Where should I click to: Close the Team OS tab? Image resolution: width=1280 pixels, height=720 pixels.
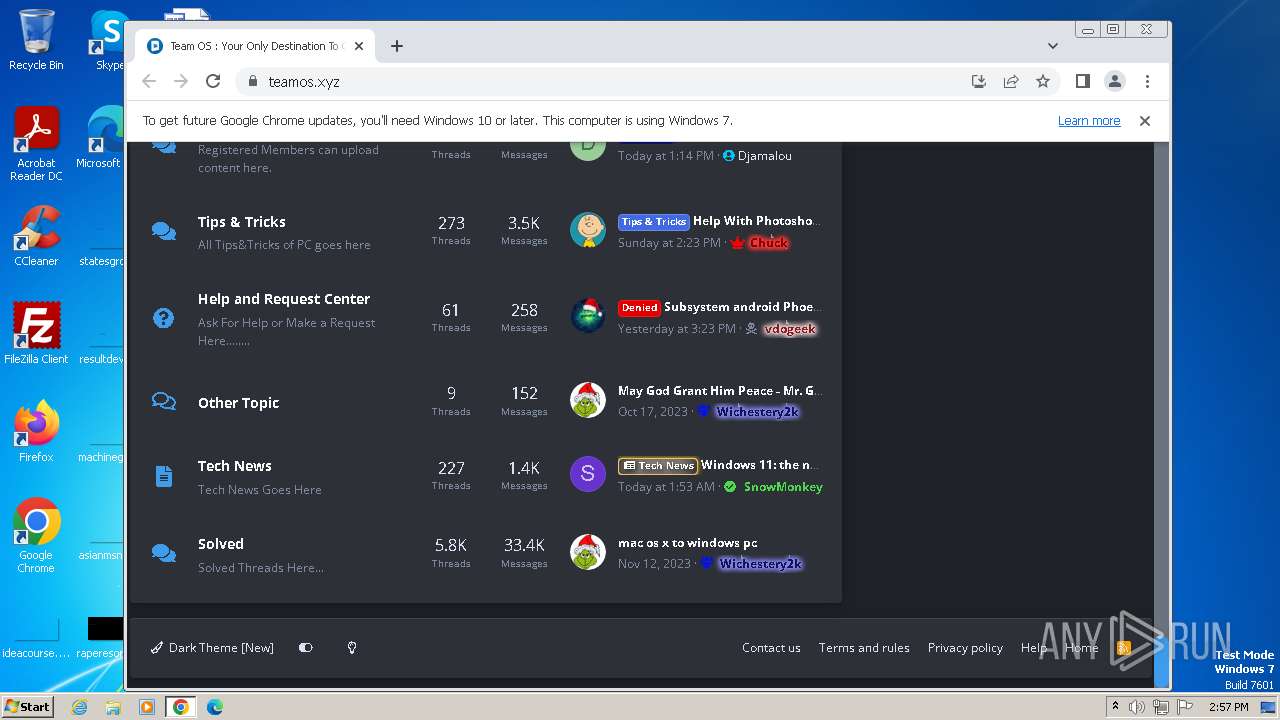point(359,46)
